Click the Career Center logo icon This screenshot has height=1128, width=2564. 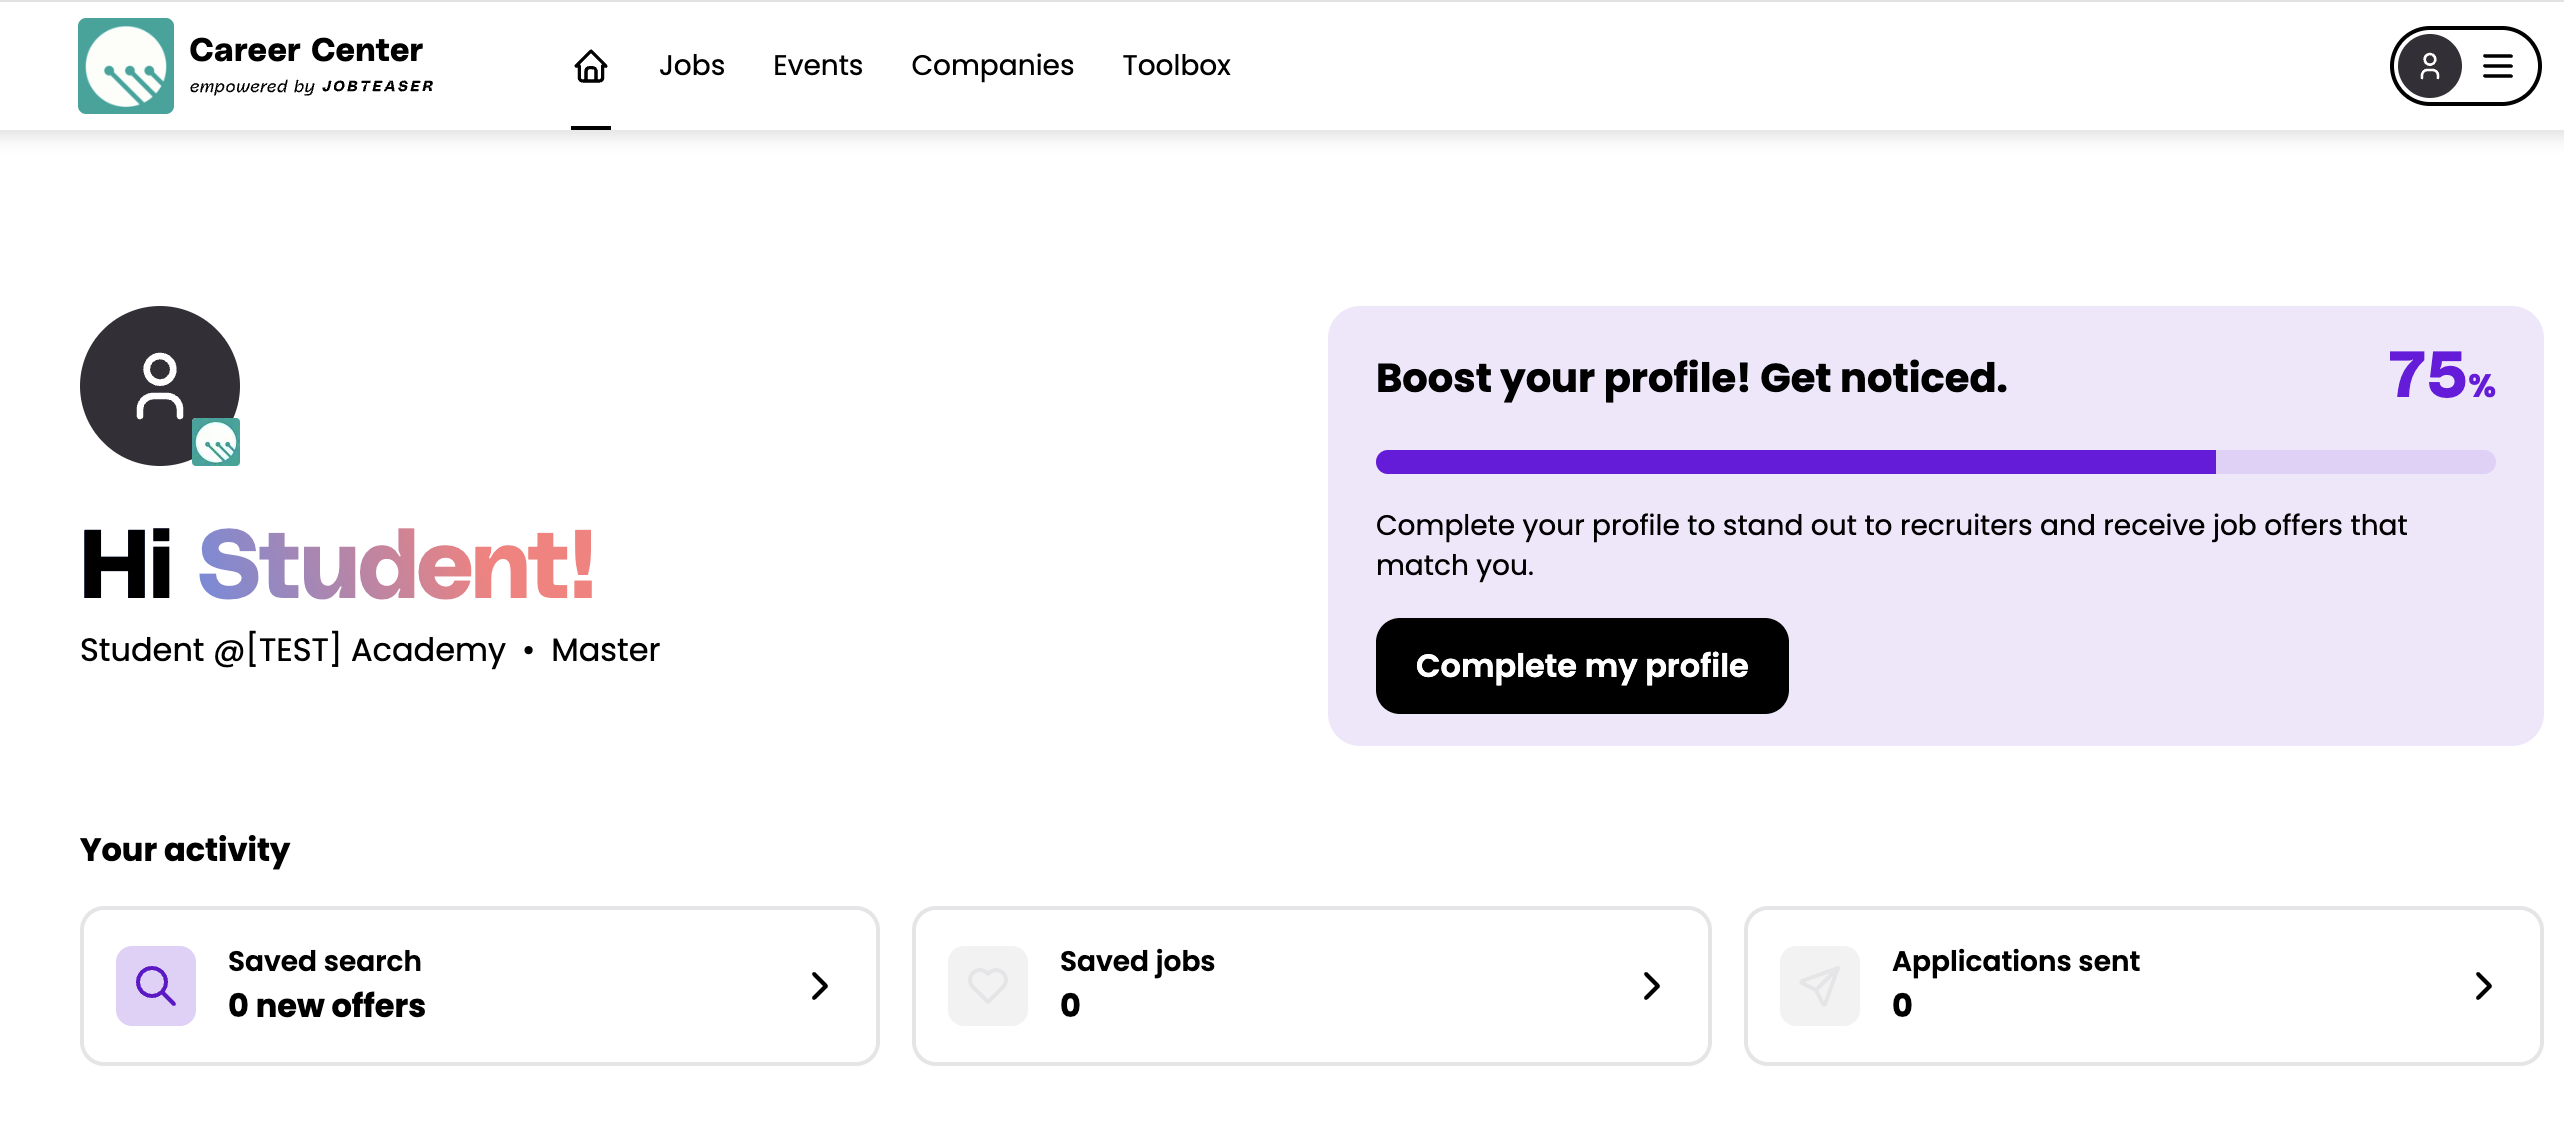[x=126, y=66]
